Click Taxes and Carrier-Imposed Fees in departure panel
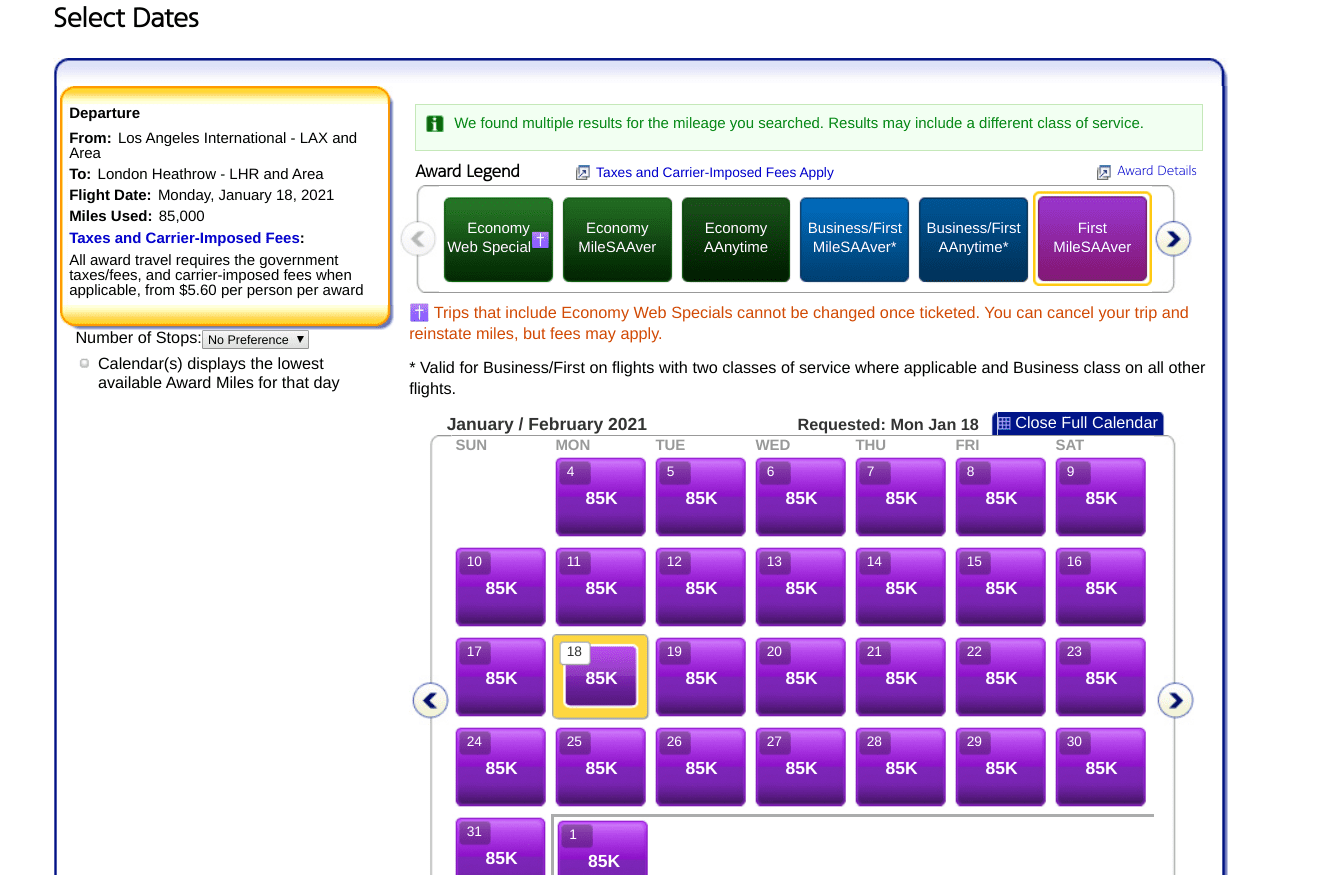Image resolution: width=1333 pixels, height=875 pixels. tap(186, 238)
